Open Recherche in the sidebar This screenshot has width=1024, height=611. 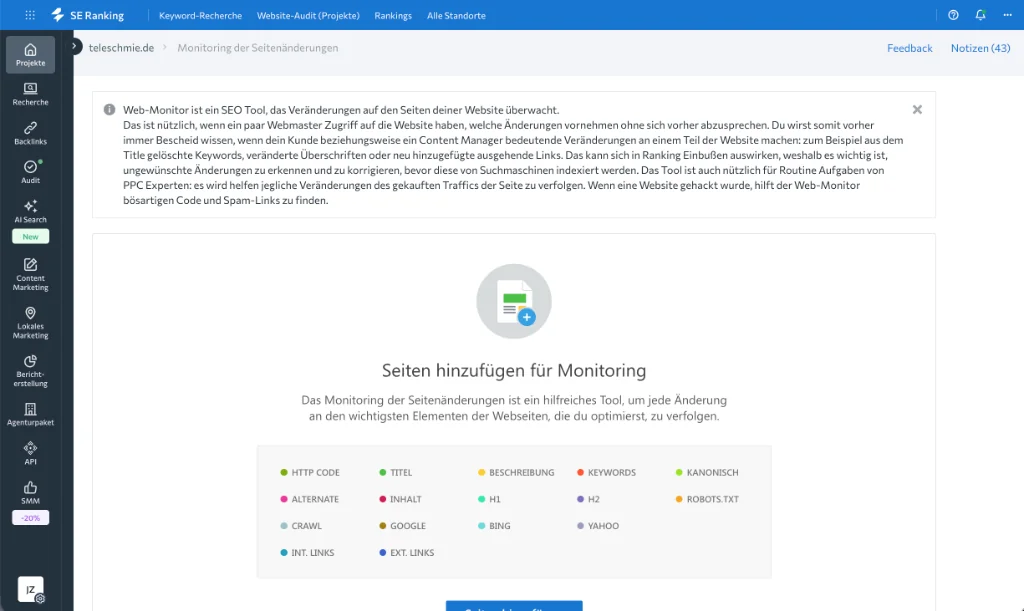tap(31, 94)
